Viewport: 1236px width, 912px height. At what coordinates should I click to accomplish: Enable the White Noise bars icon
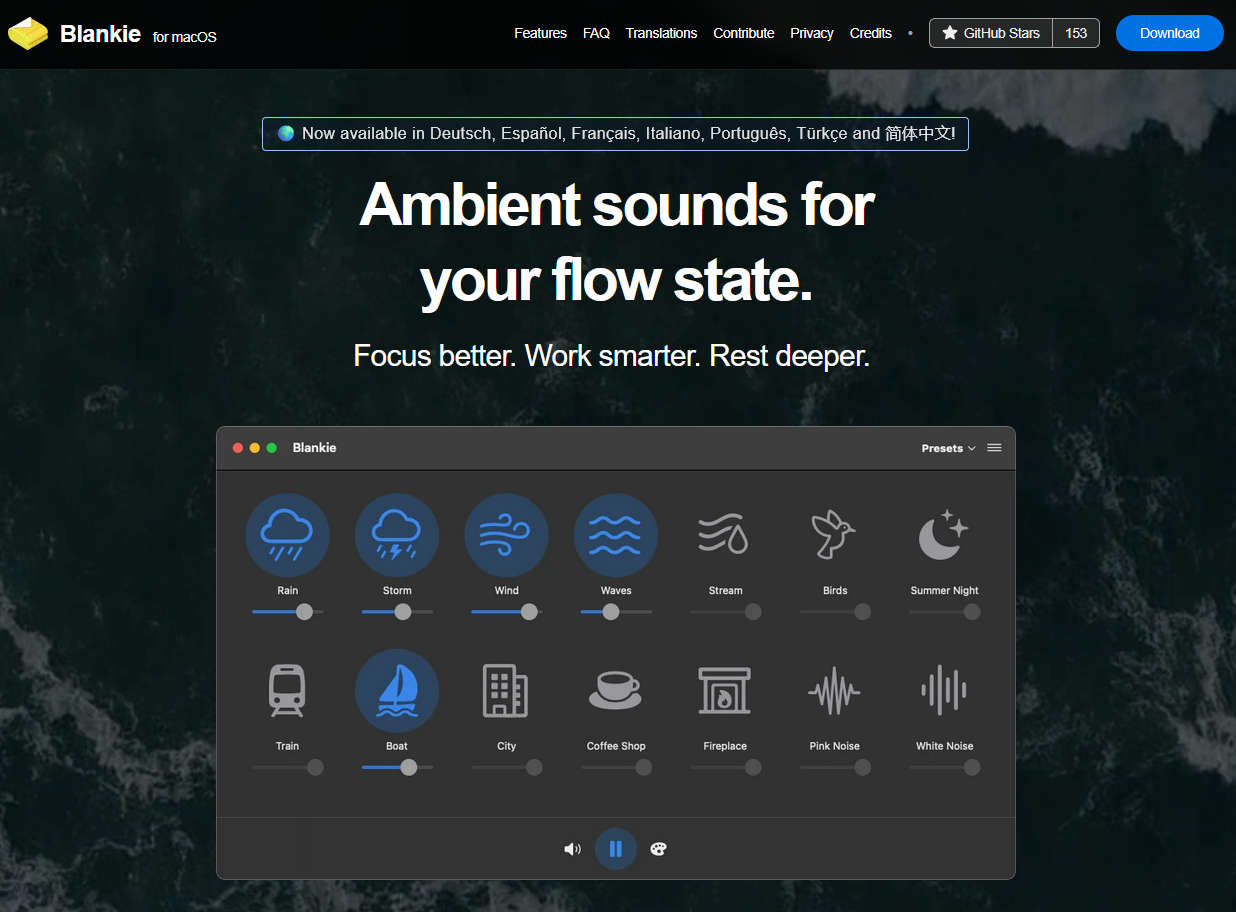point(944,691)
